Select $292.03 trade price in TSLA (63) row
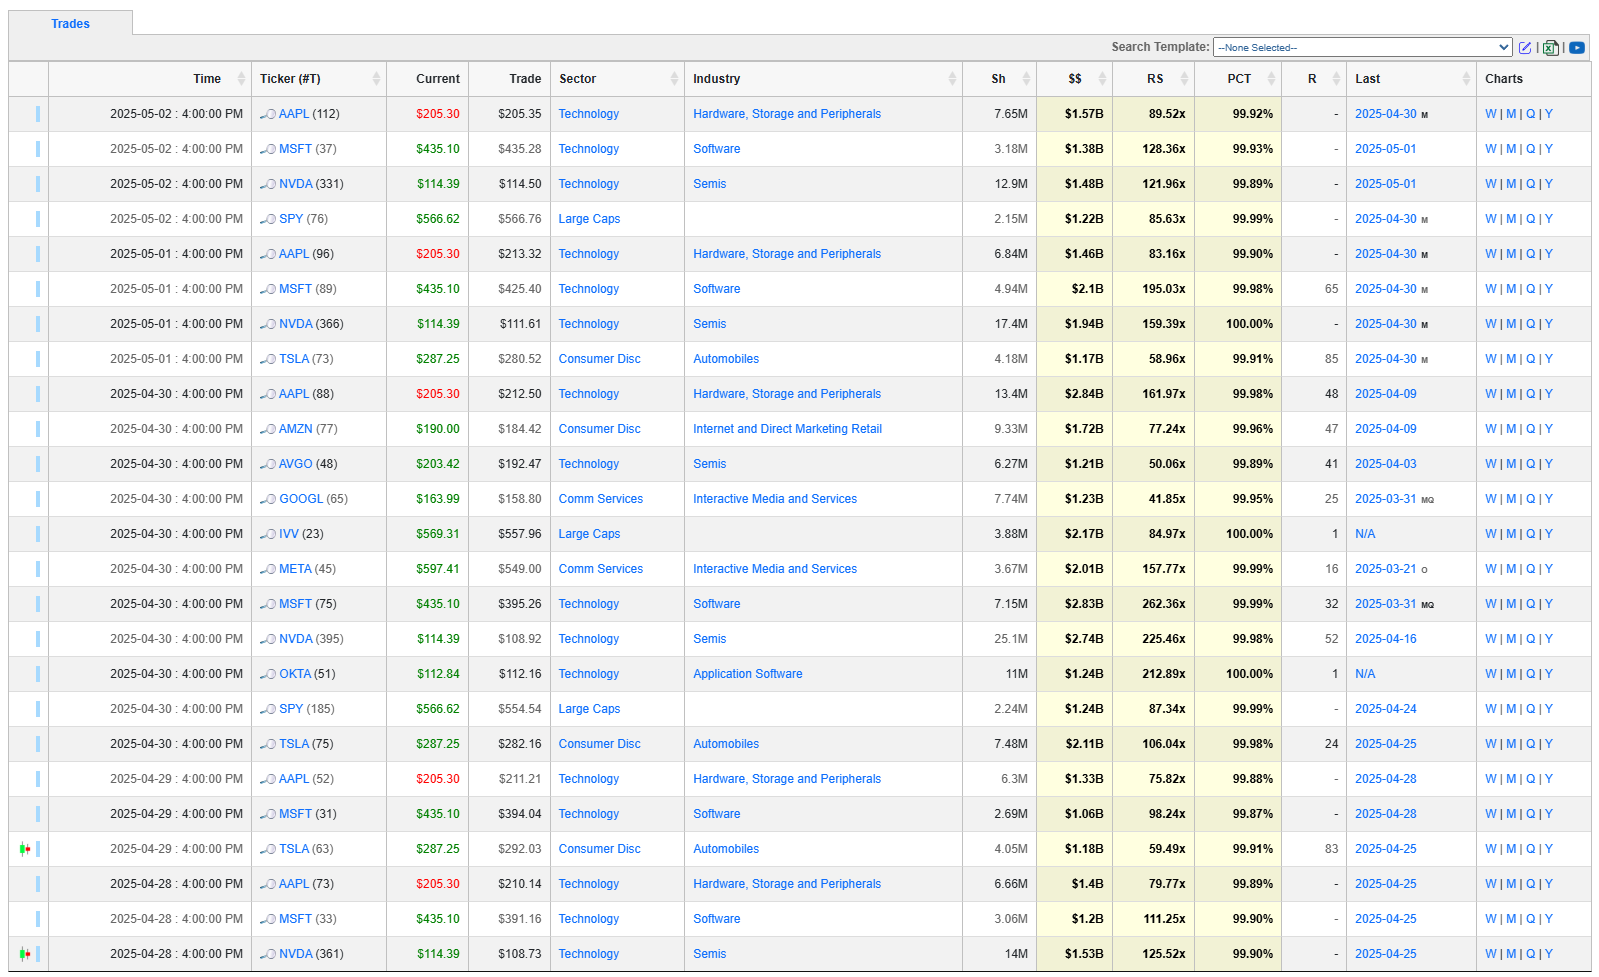The width and height of the screenshot is (1599, 977). 520,849
